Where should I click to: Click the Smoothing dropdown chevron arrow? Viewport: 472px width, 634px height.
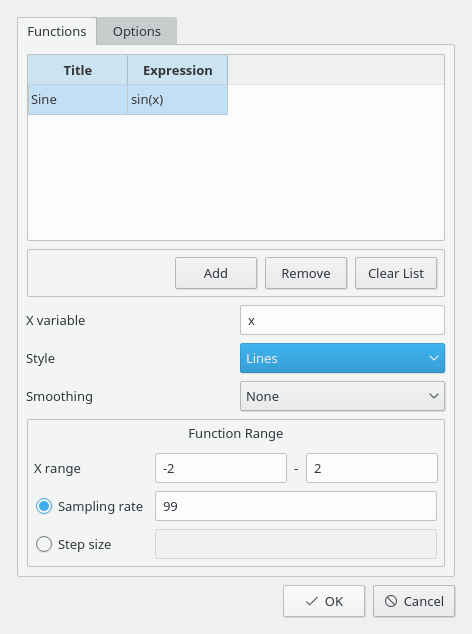pos(434,396)
